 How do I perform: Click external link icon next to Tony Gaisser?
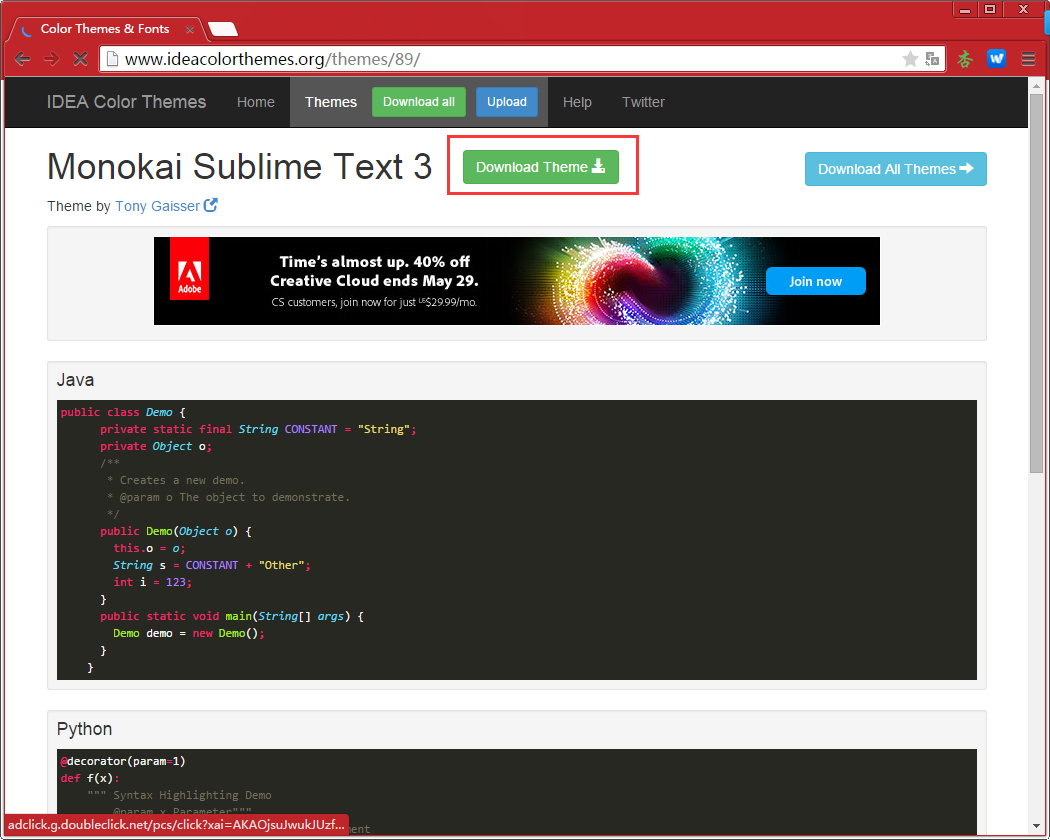pyautogui.click(x=210, y=205)
